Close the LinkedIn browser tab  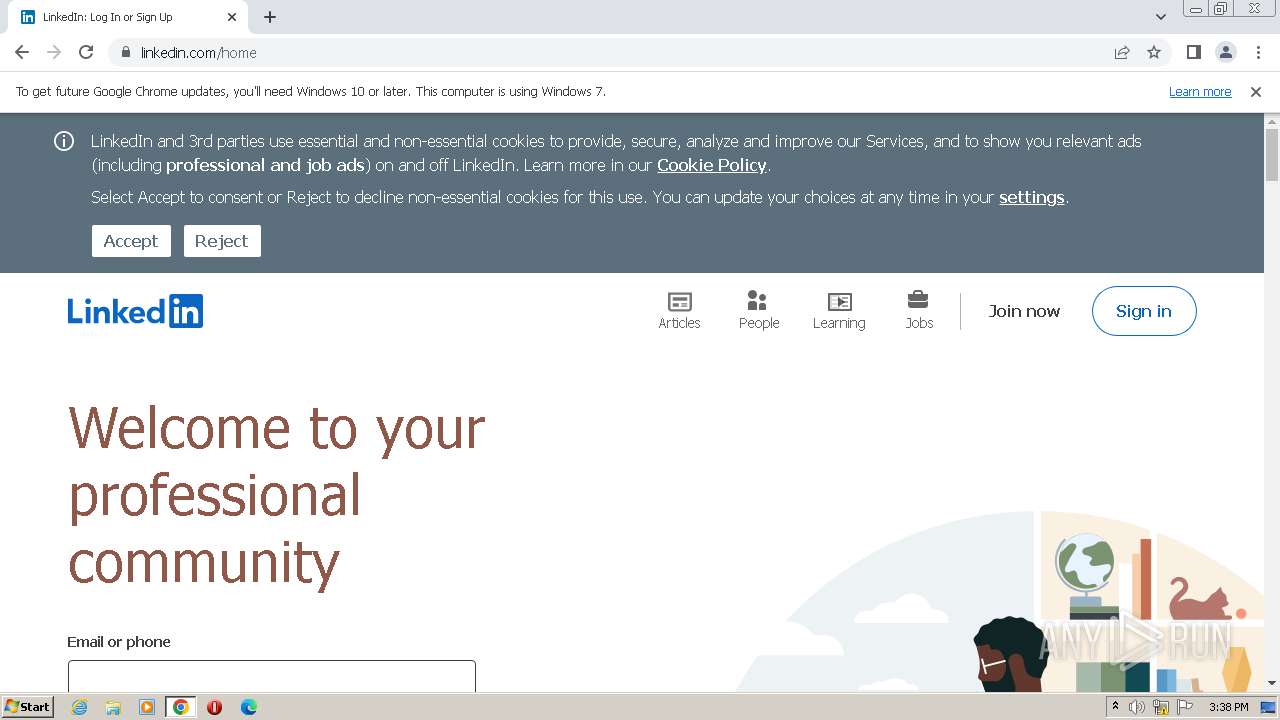tap(232, 17)
